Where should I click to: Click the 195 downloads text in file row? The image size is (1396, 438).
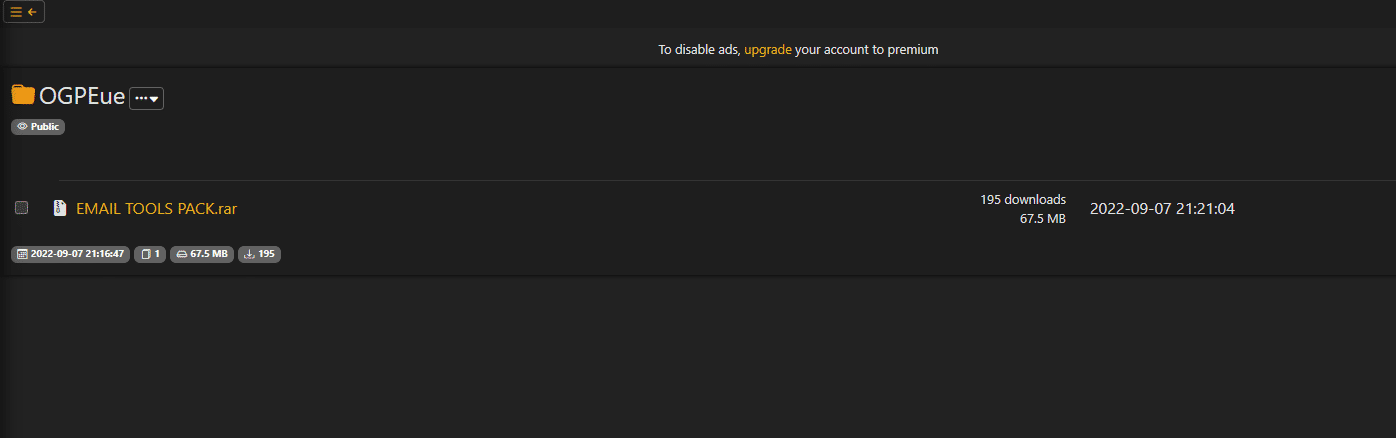point(1022,199)
